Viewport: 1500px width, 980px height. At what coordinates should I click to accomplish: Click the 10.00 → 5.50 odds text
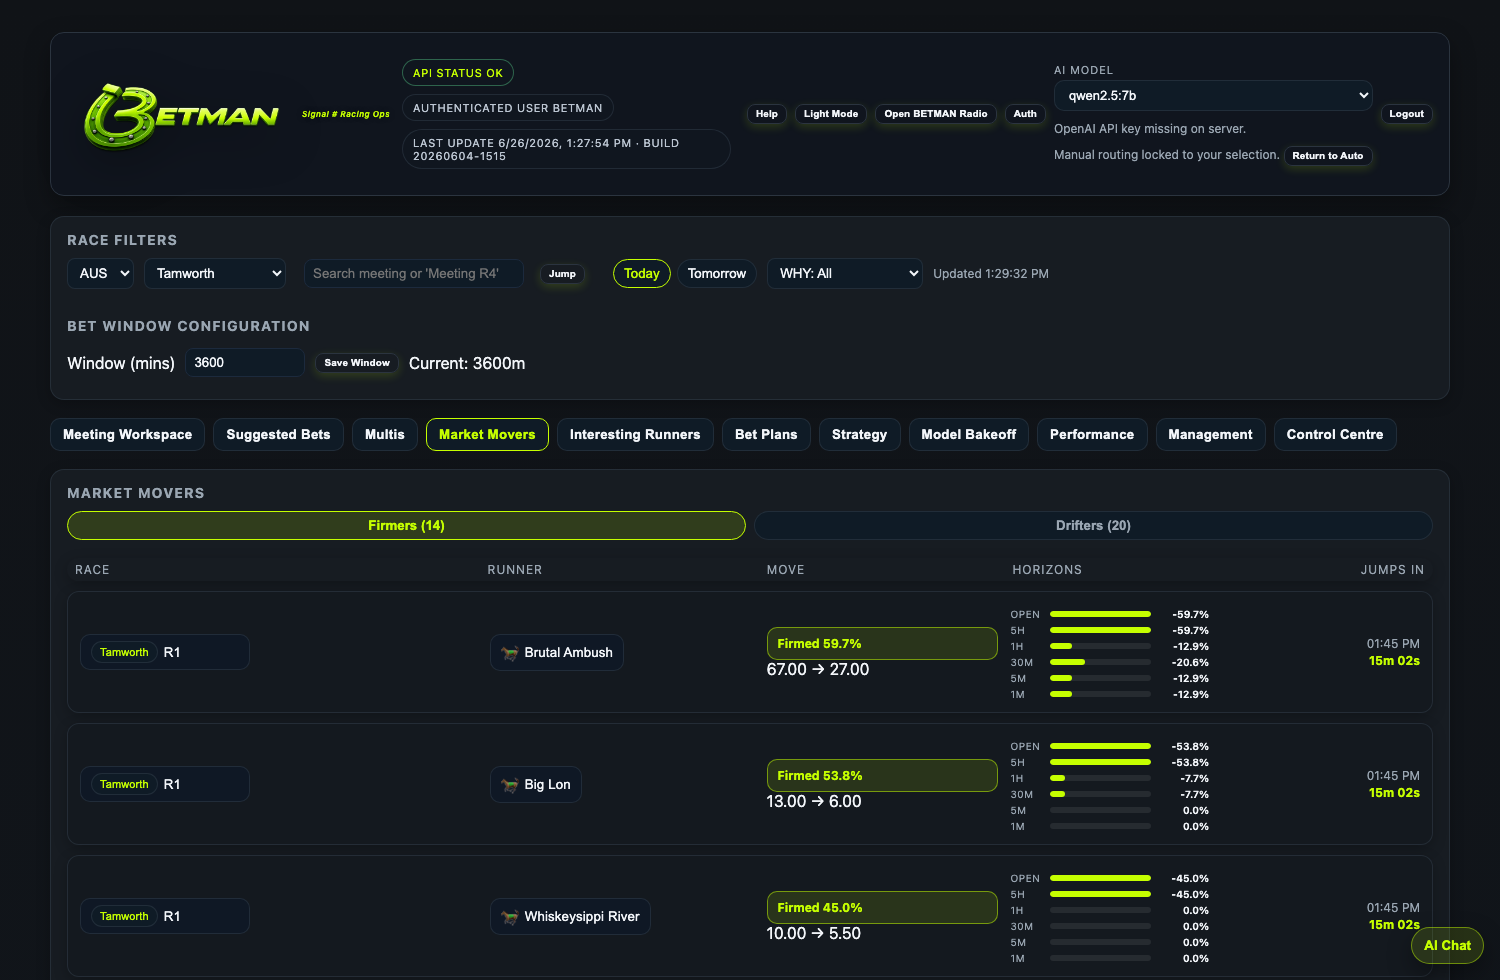[x=814, y=933]
